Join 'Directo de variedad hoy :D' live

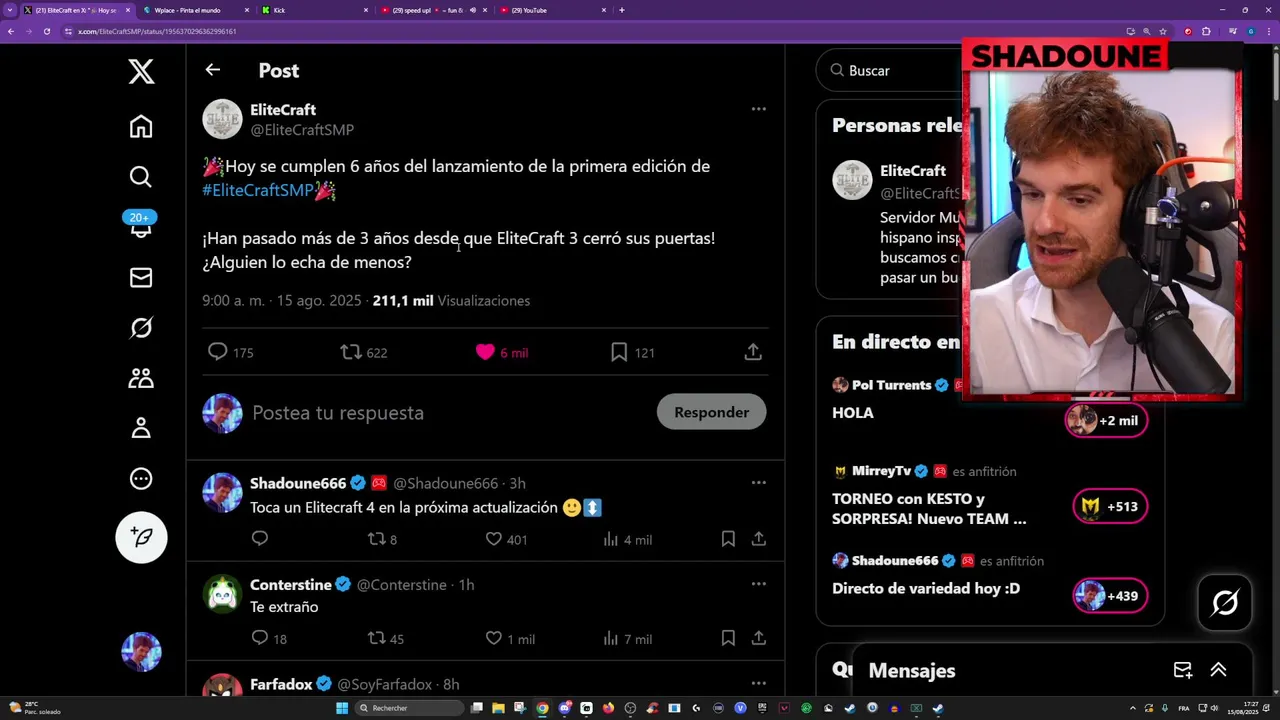click(x=1110, y=596)
